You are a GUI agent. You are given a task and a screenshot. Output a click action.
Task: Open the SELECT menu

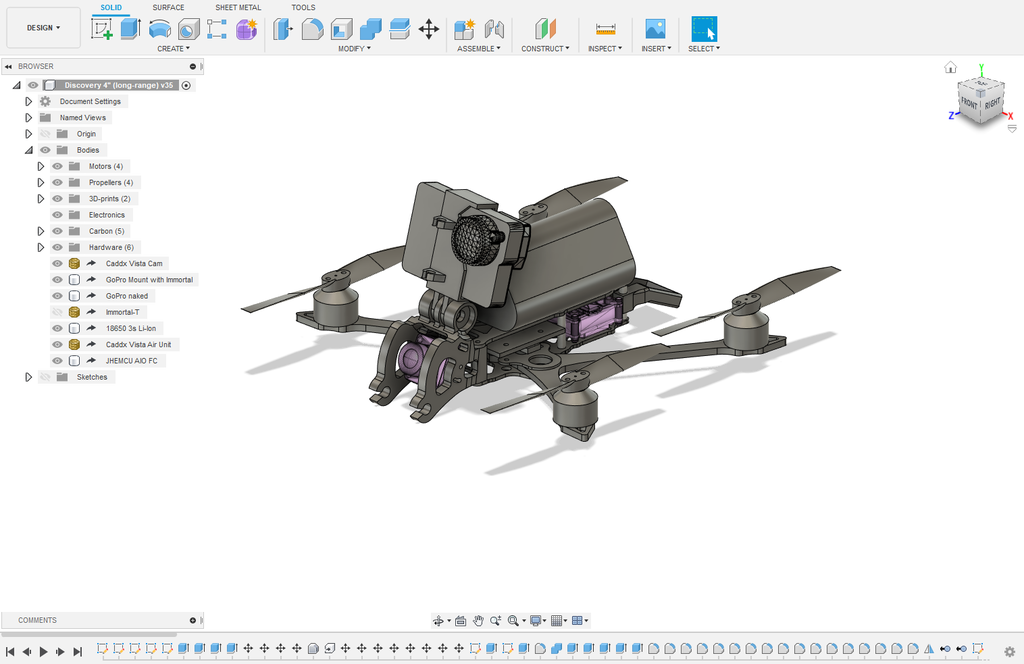click(x=704, y=49)
